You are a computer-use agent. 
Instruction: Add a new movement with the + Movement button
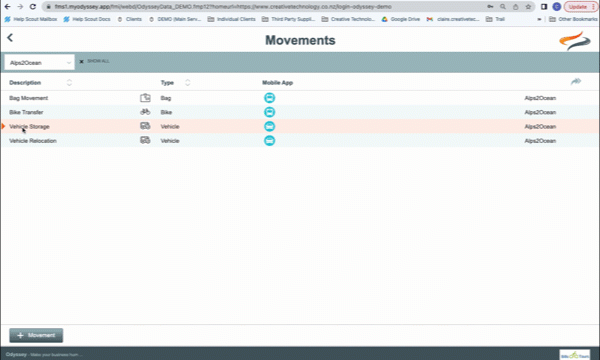[x=36, y=335]
